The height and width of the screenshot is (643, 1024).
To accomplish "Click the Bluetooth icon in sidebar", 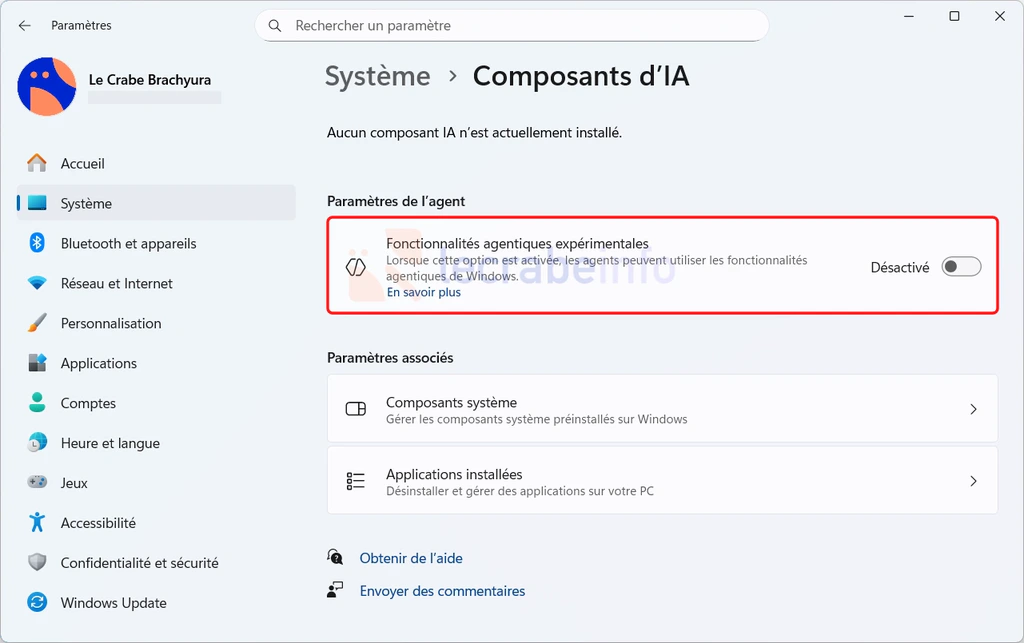I will point(37,243).
